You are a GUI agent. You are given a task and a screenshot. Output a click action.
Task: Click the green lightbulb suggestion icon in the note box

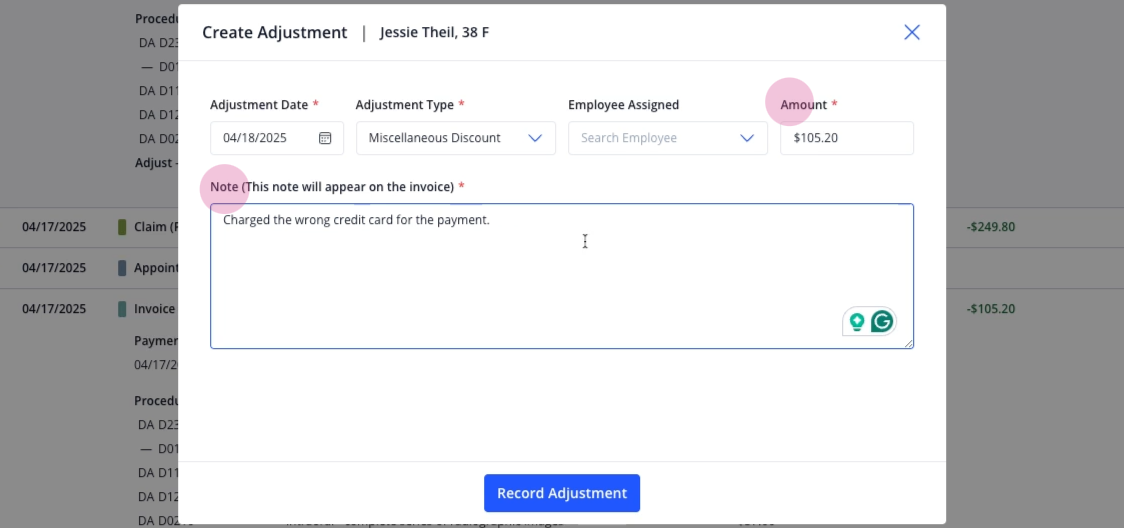857,322
